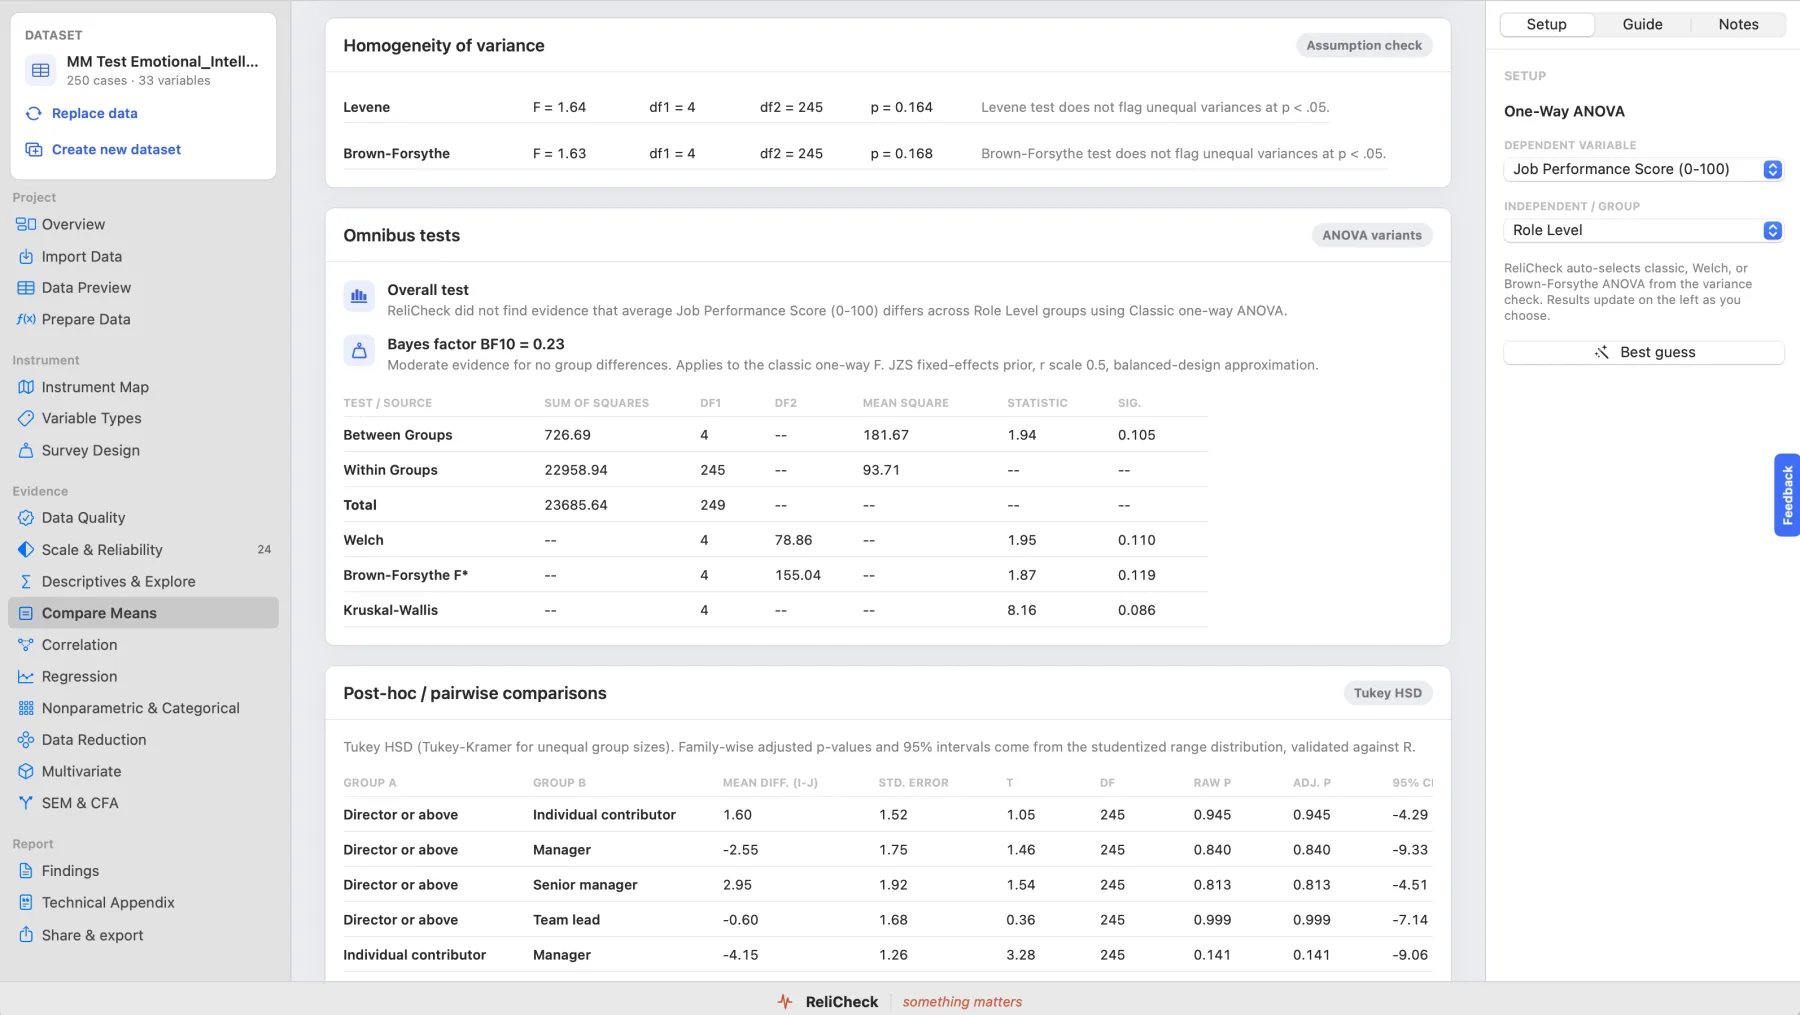Click the Scale & Reliability icon

click(x=26, y=549)
